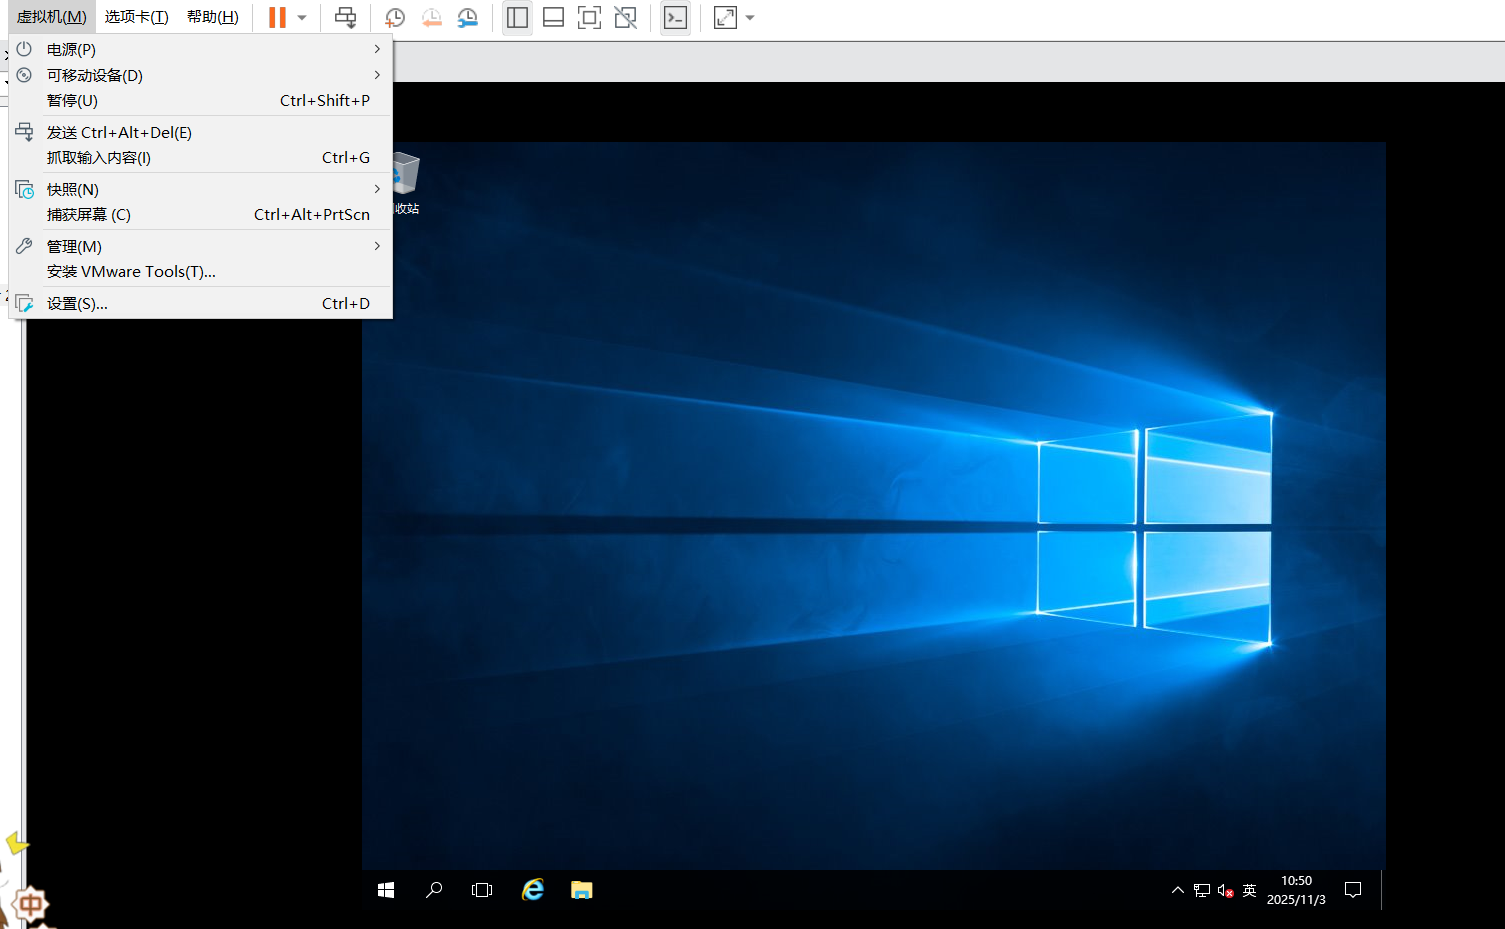Open the snapshot manager wrench-clock icon
The height and width of the screenshot is (929, 1505).
pos(467,17)
